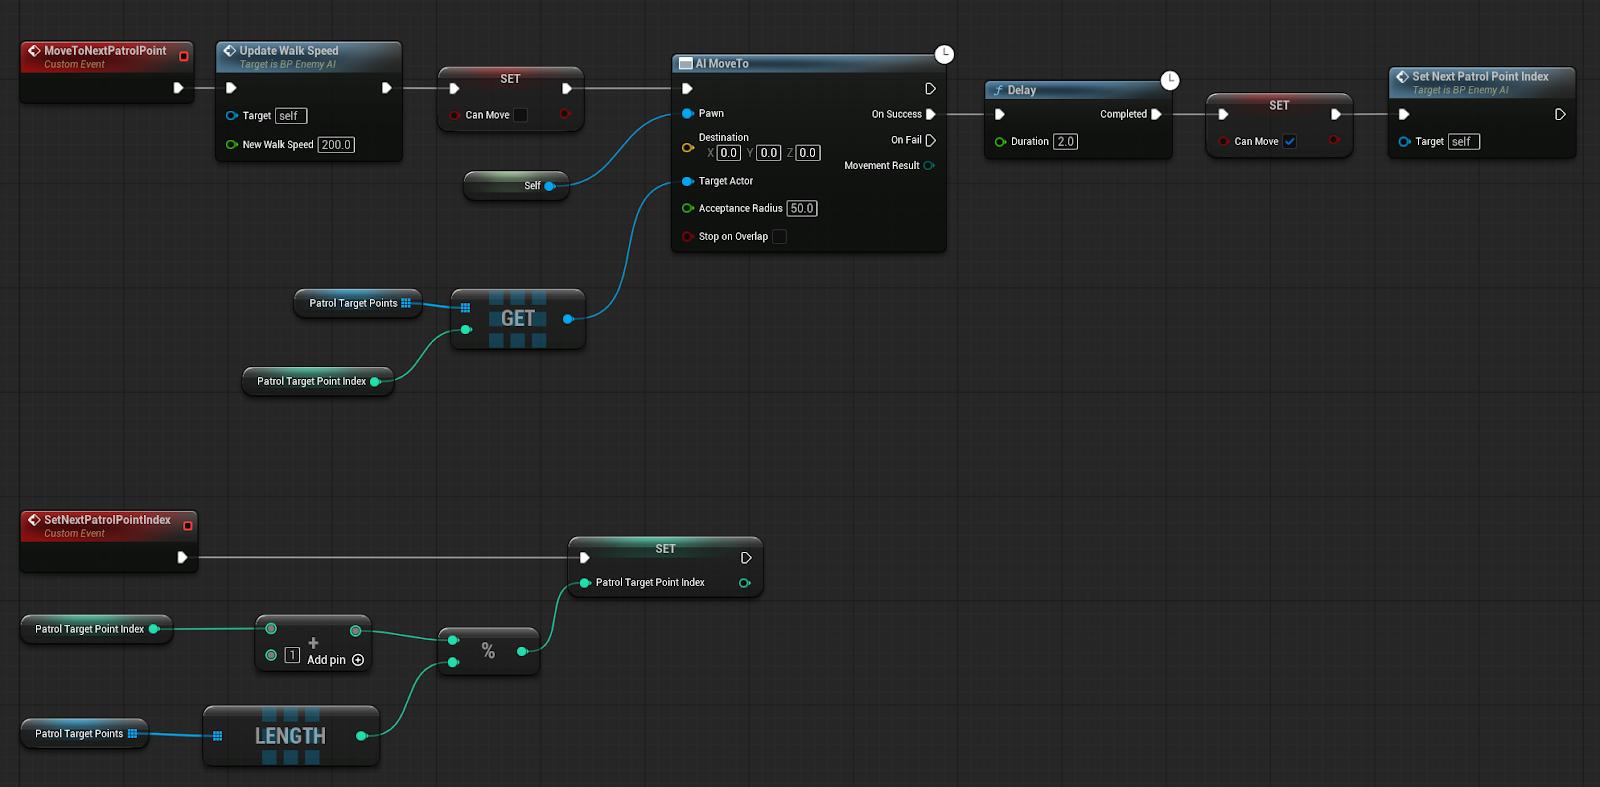Select the Update Walk Speed node title
The height and width of the screenshot is (787, 1600).
[289, 51]
